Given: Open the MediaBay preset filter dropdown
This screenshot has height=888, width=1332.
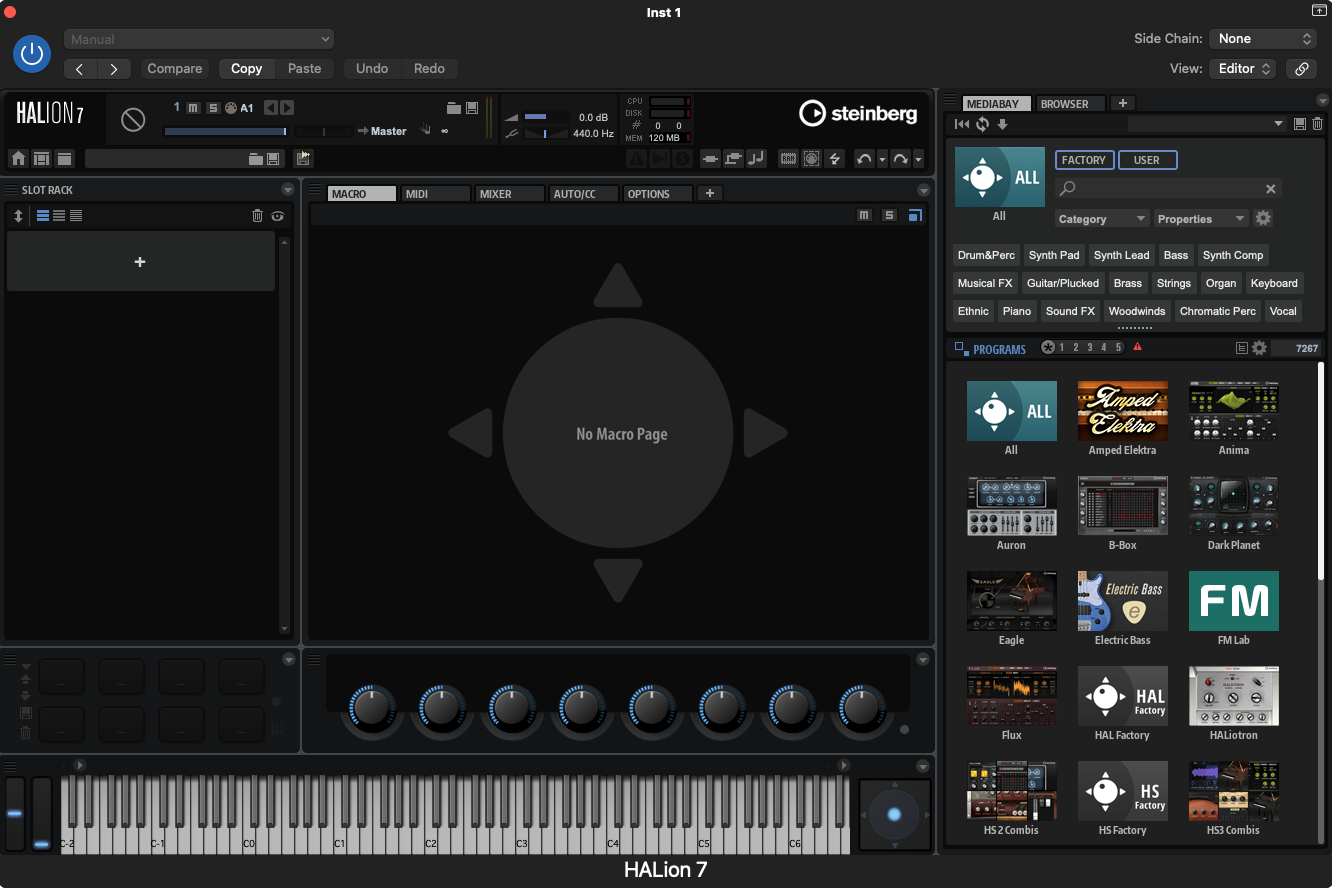Looking at the screenshot, I should [x=1206, y=124].
